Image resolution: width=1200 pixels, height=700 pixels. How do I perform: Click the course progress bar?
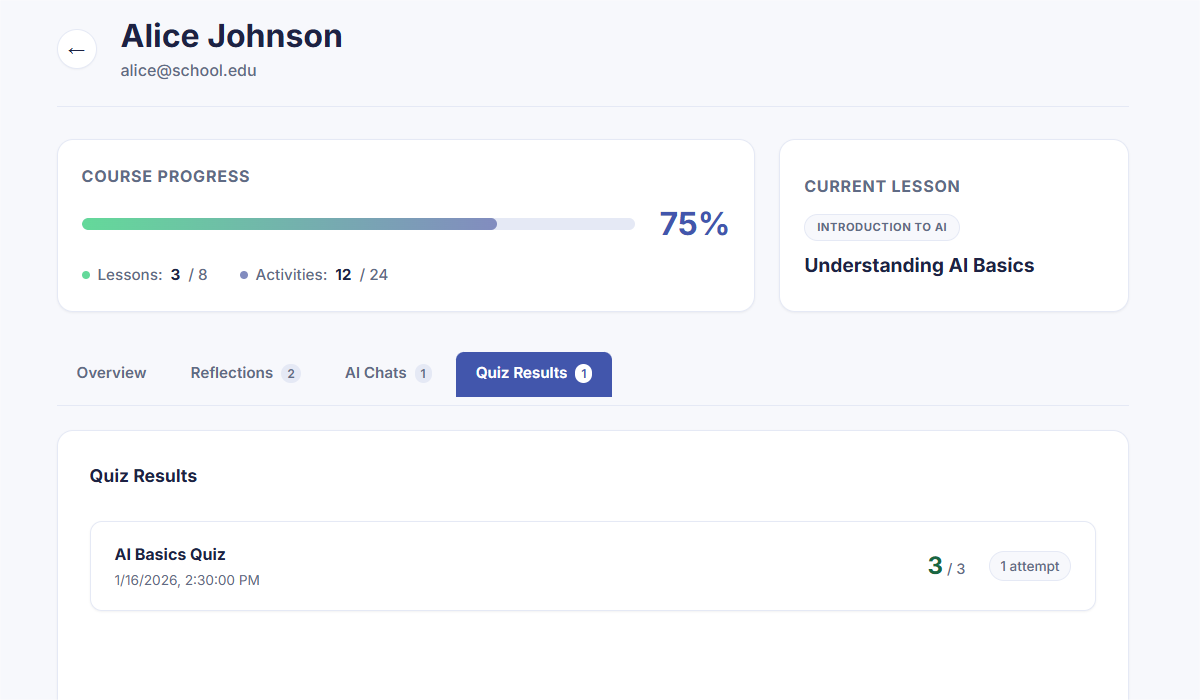pos(358,224)
